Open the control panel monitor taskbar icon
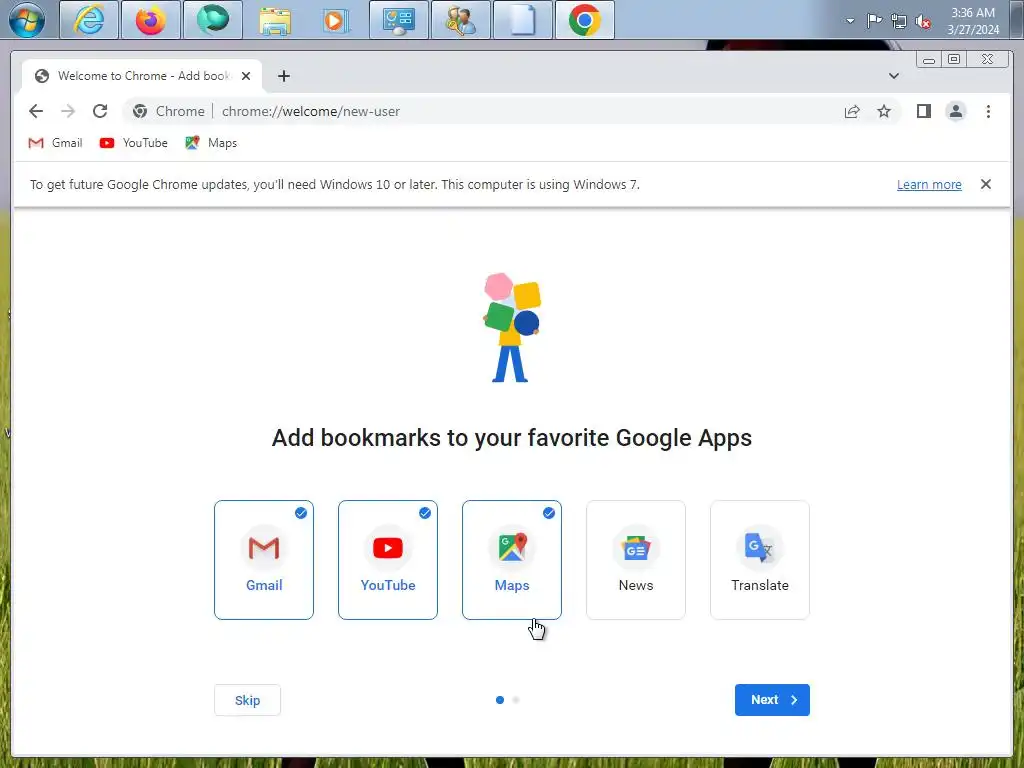The width and height of the screenshot is (1024, 768). 398,20
